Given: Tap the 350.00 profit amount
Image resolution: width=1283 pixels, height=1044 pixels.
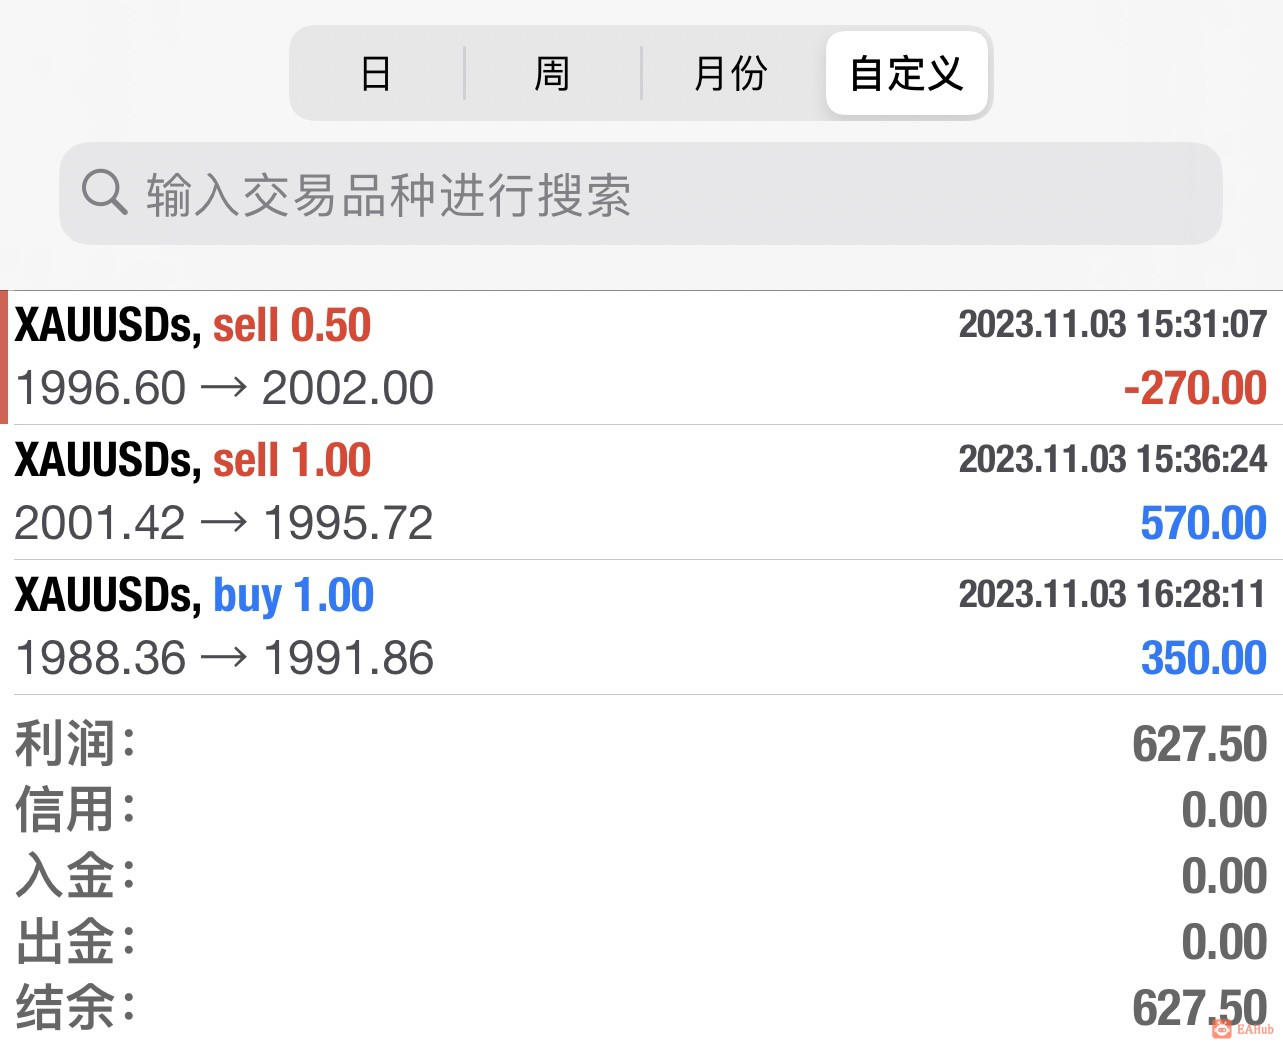Looking at the screenshot, I should pyautogui.click(x=1203, y=658).
